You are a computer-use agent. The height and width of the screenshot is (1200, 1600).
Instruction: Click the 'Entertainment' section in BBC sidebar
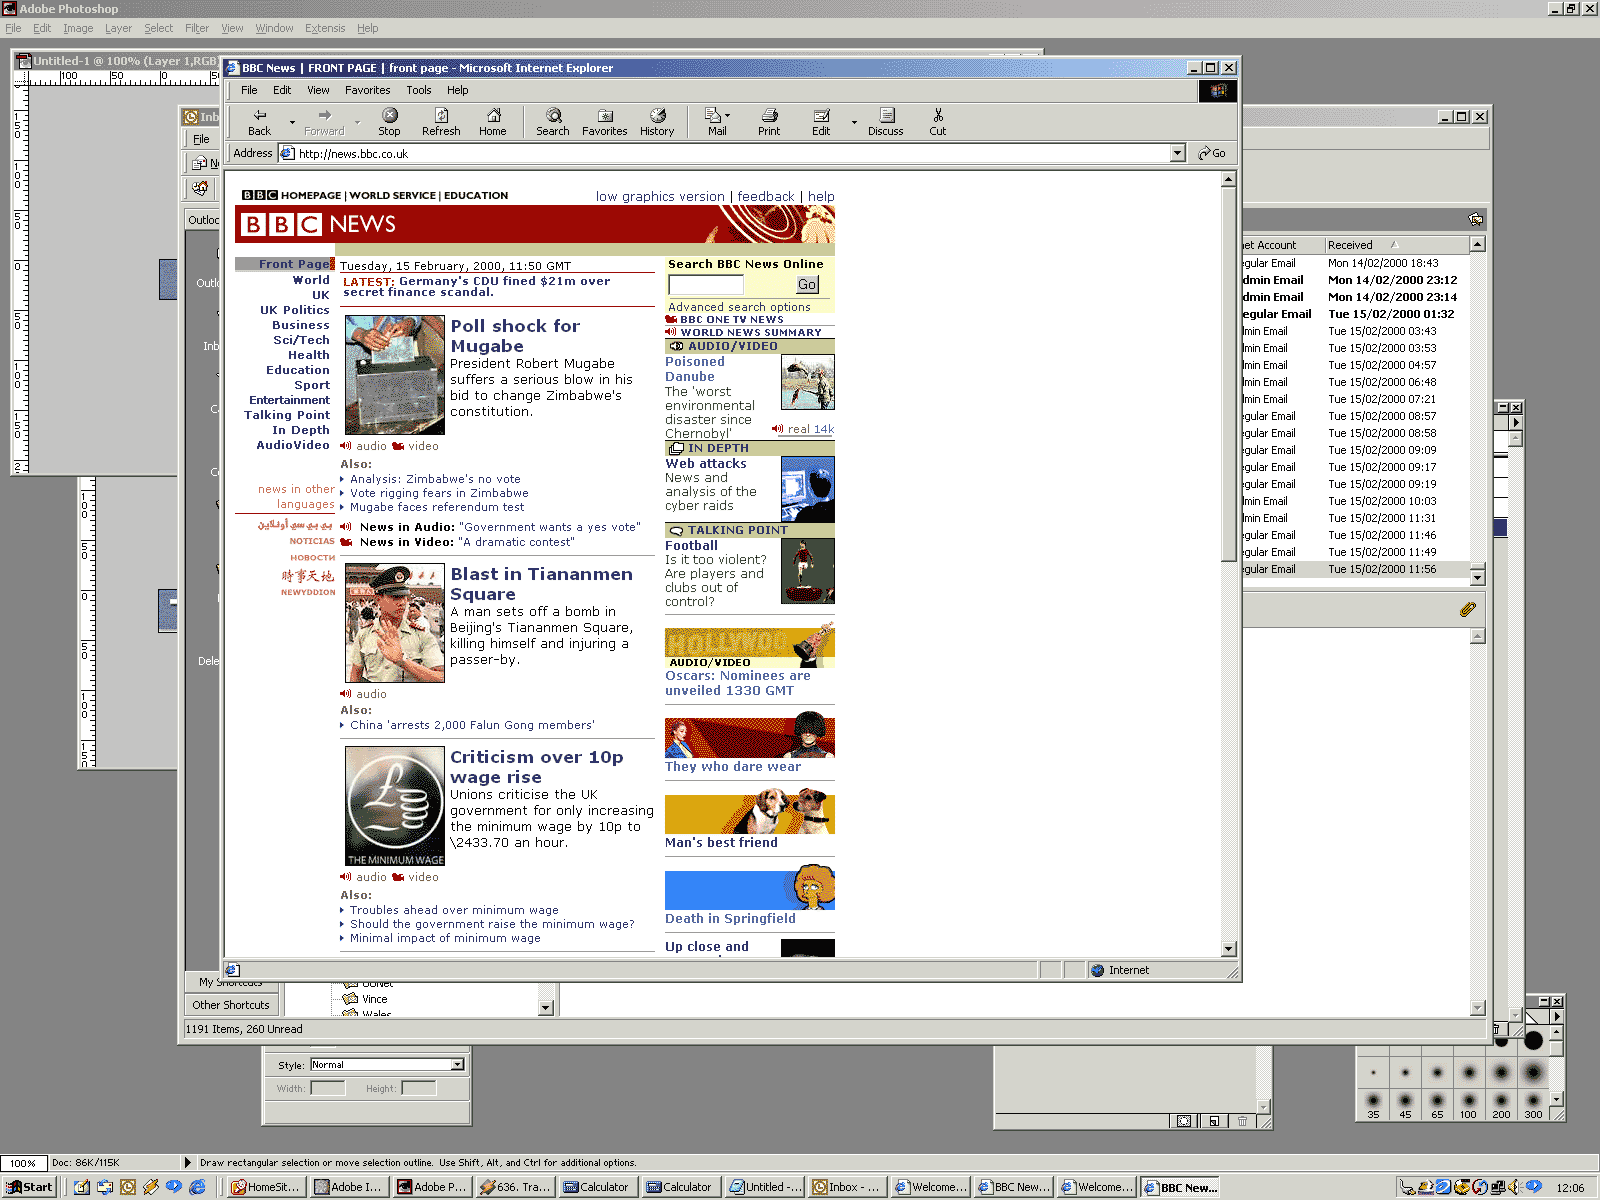[x=289, y=400]
